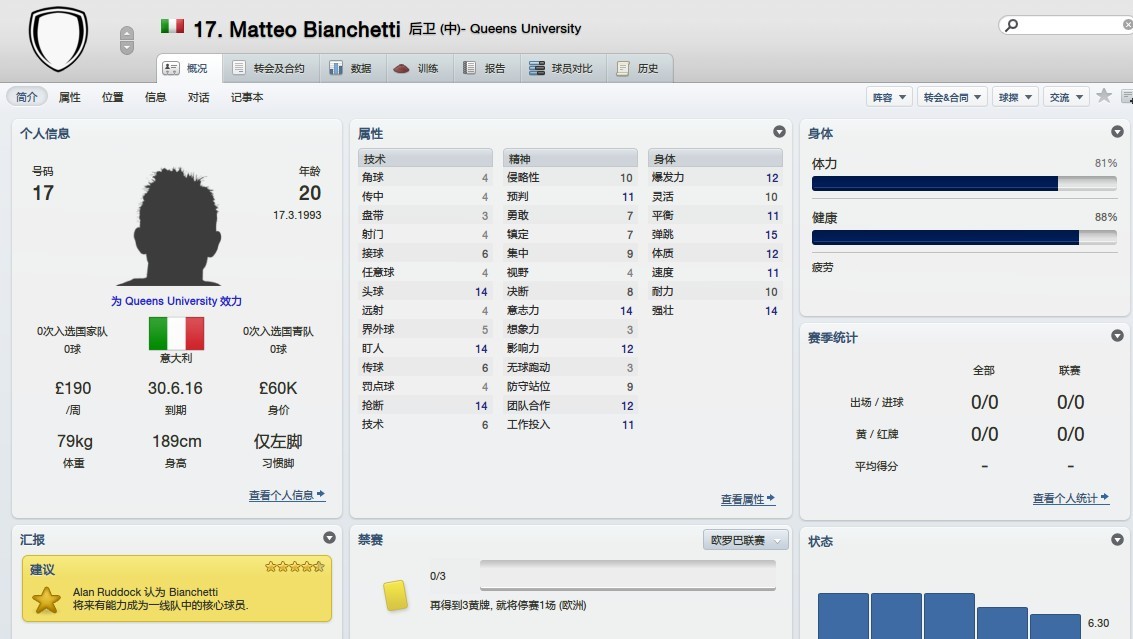Click the 查看个人信息 link
The image size is (1133, 639).
(x=287, y=495)
